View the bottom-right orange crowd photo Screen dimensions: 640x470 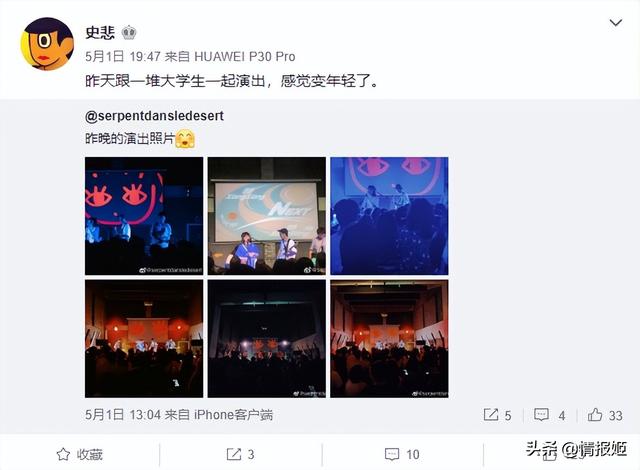pyautogui.click(x=389, y=339)
